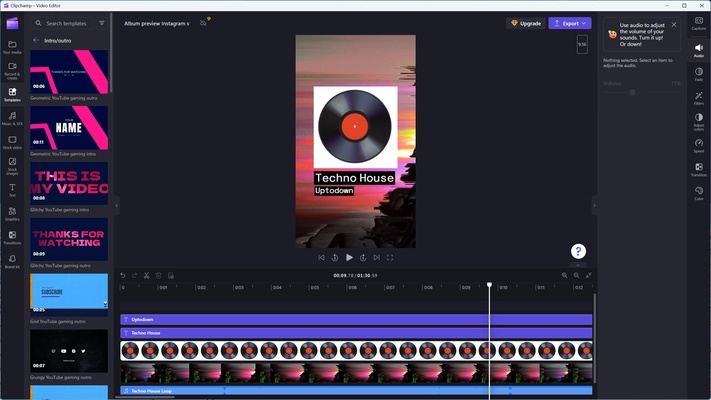The width and height of the screenshot is (711, 400).
Task: Open the Captions panel
Action: click(x=699, y=24)
